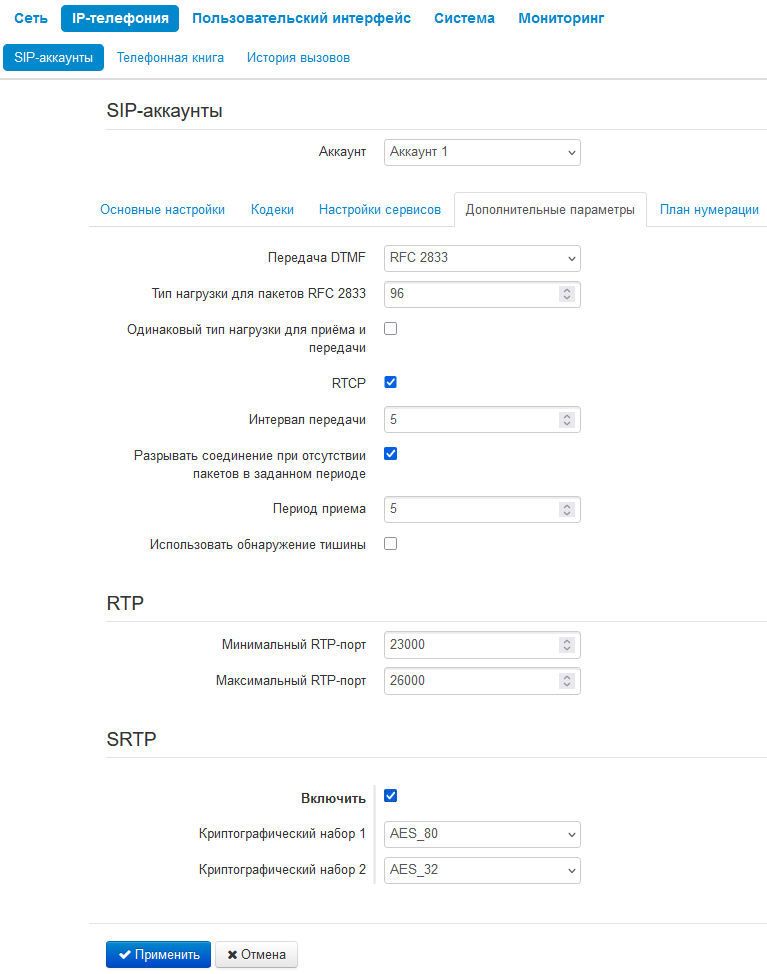Switch to the Кодеки tab
The height and width of the screenshot is (974, 767).
click(x=272, y=210)
